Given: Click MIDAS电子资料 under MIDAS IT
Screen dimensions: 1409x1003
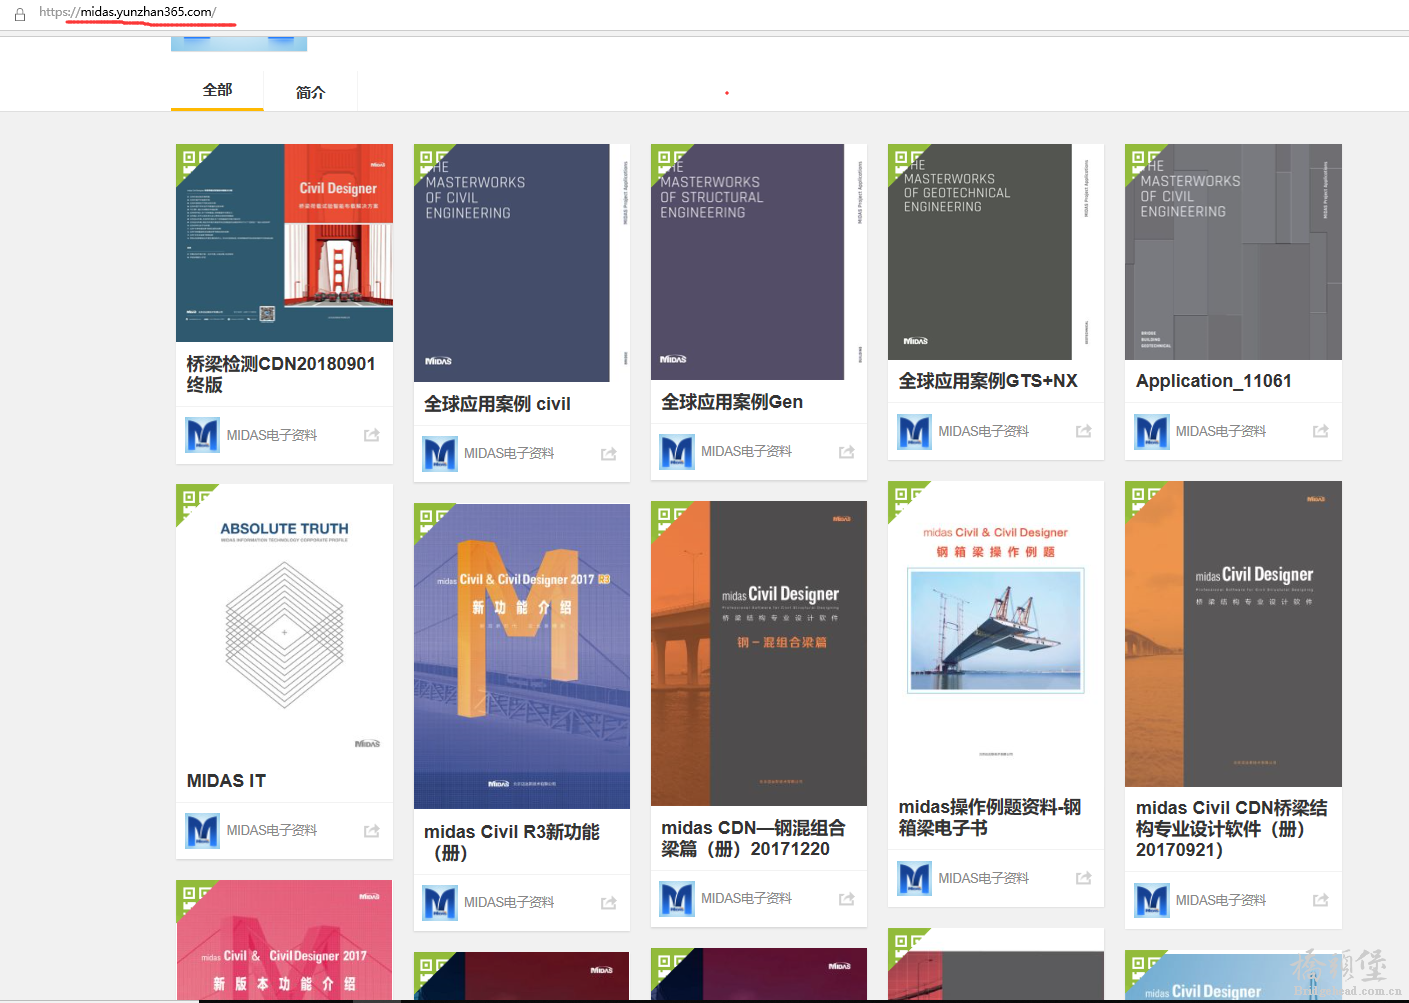Looking at the screenshot, I should (271, 831).
